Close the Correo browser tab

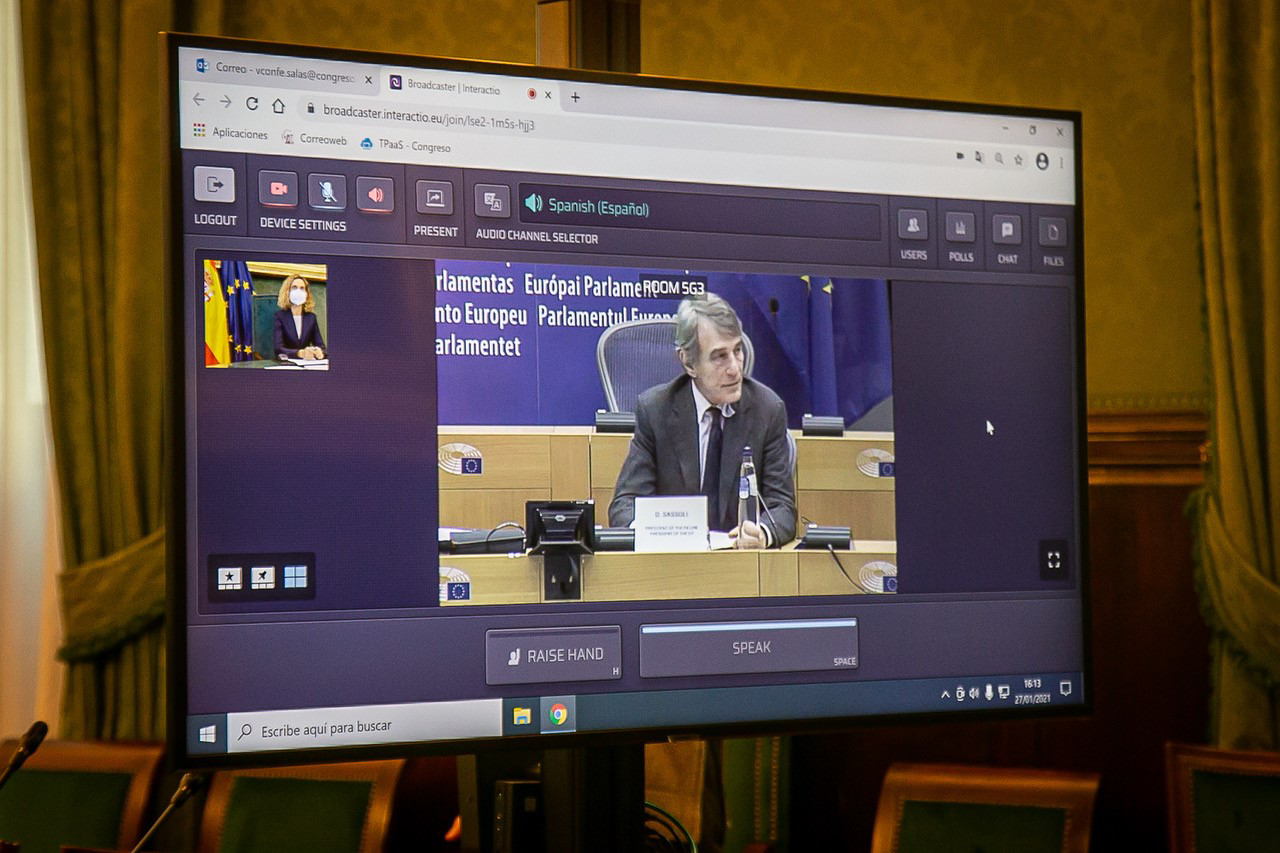click(368, 79)
